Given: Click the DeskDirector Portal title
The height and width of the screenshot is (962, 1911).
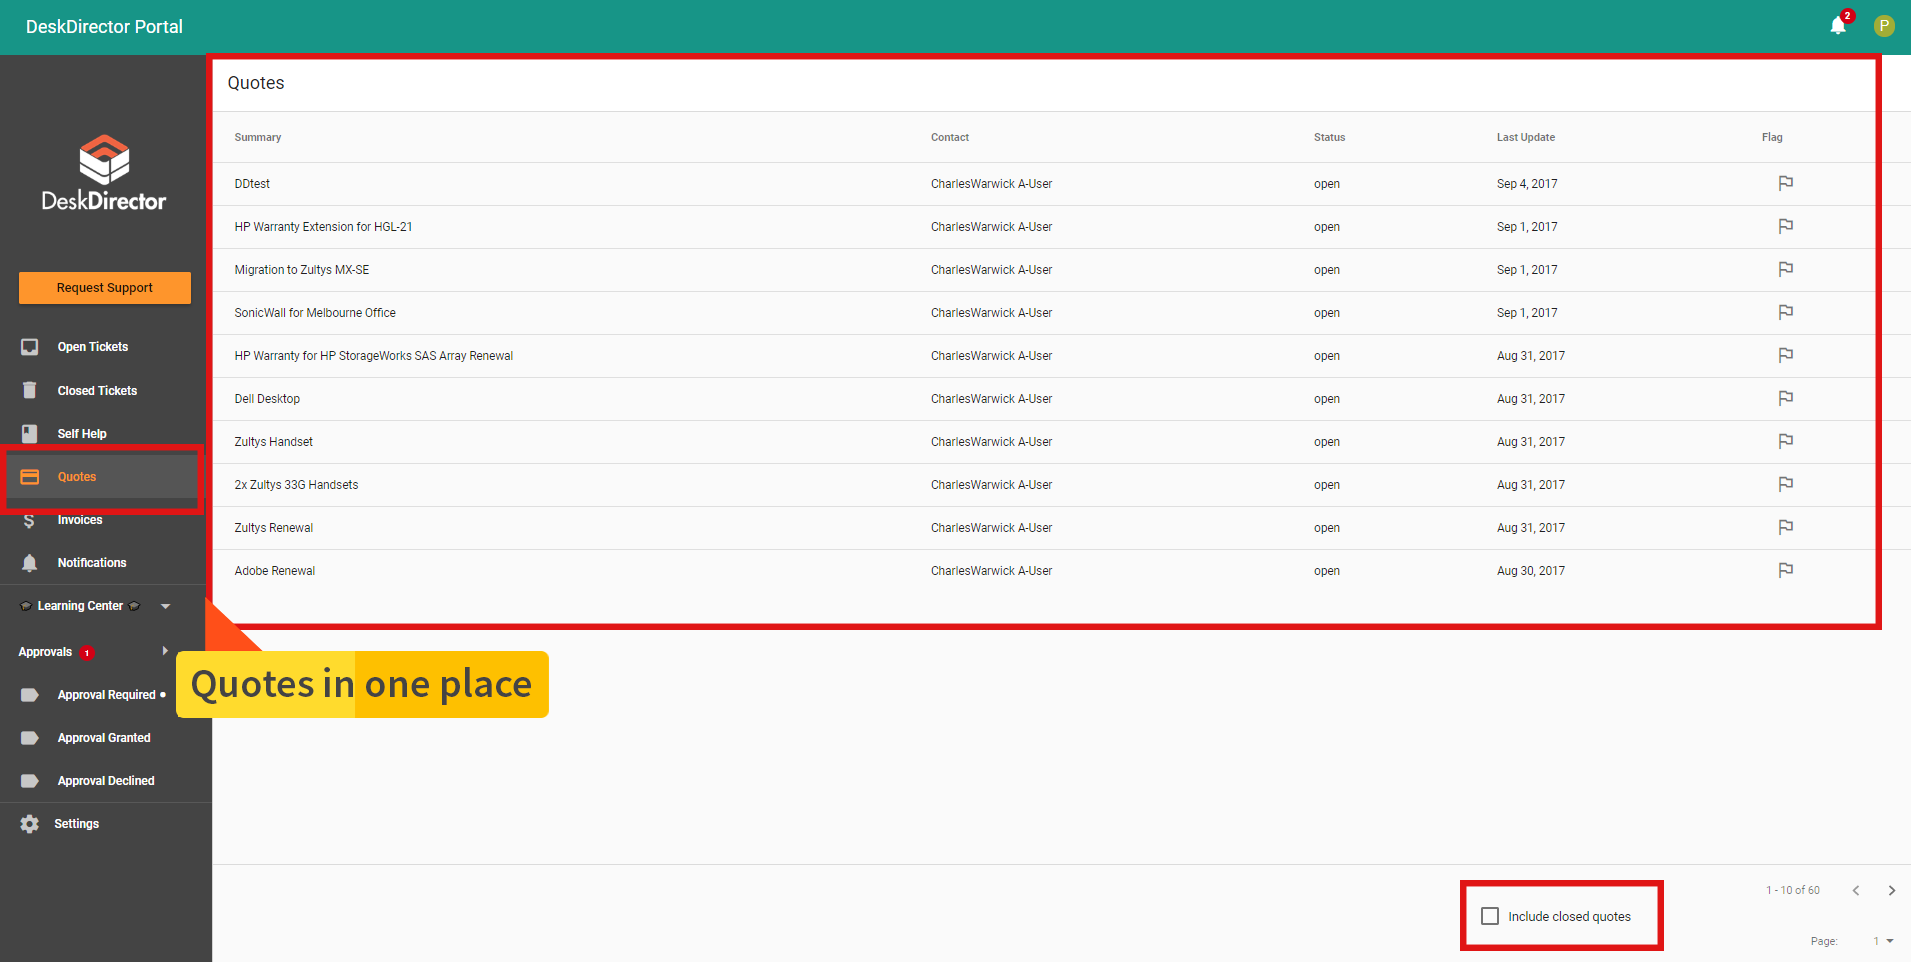Looking at the screenshot, I should (x=104, y=27).
